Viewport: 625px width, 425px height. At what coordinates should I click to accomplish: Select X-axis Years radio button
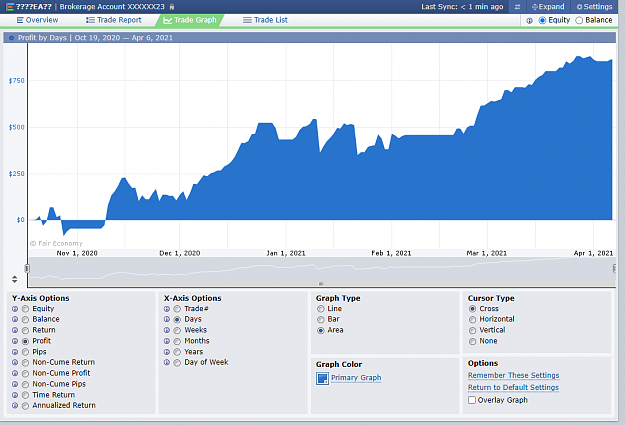[x=177, y=352]
